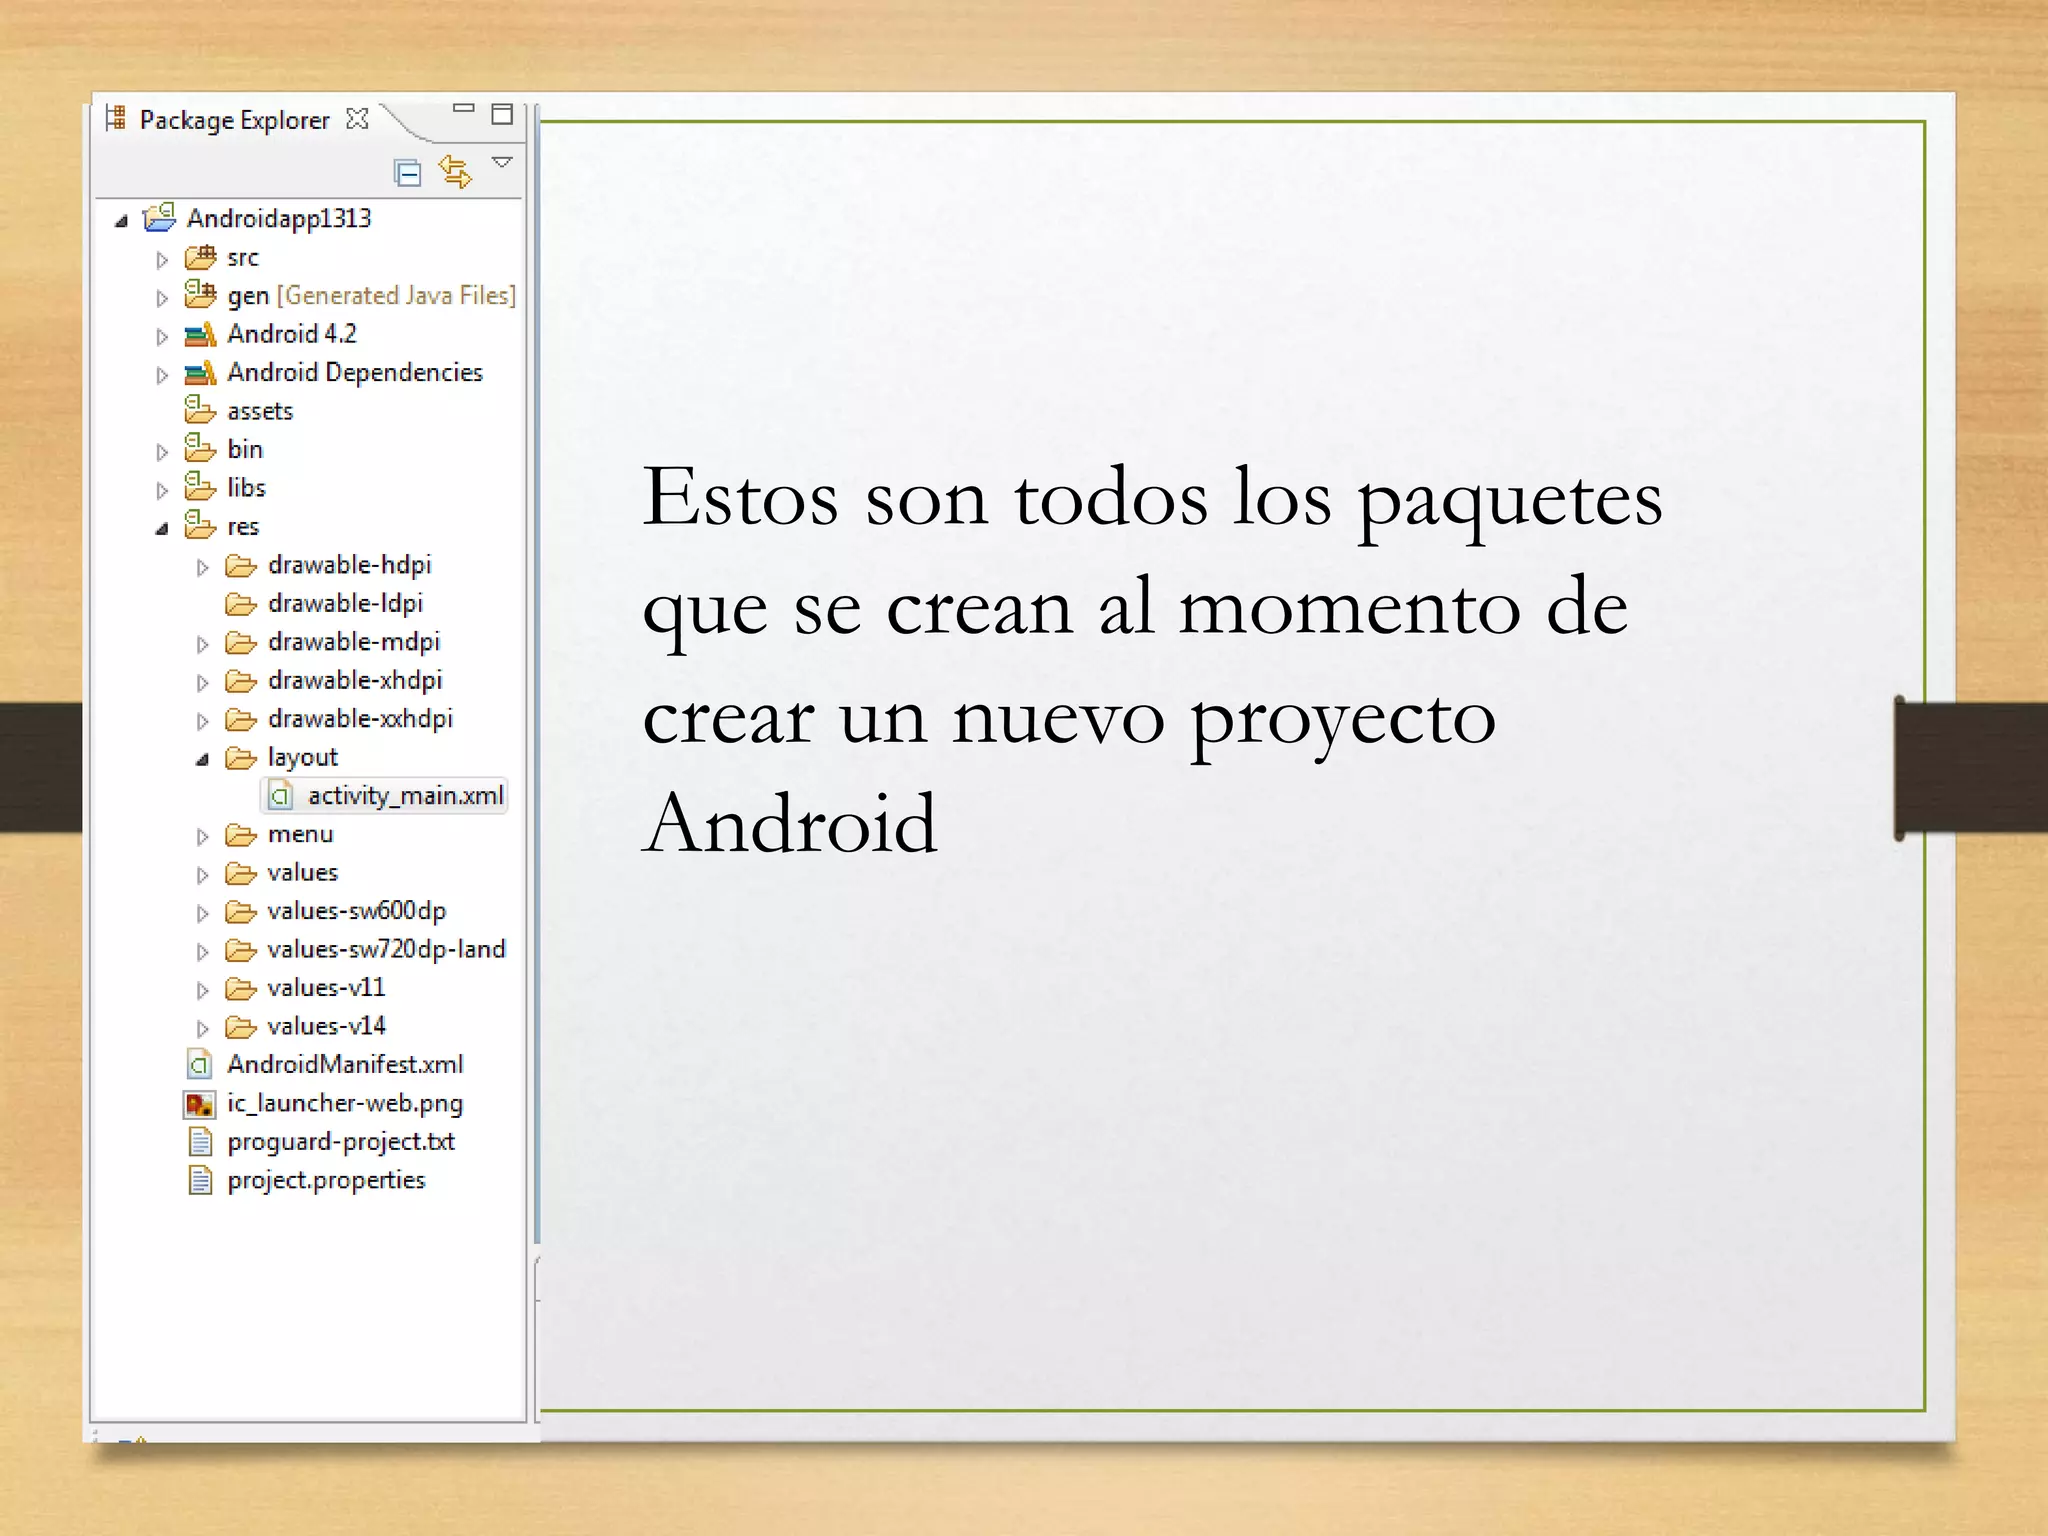Screen dimensions: 2048x1536
Task: Click the Androidapp1313 project icon
Action: [x=160, y=217]
